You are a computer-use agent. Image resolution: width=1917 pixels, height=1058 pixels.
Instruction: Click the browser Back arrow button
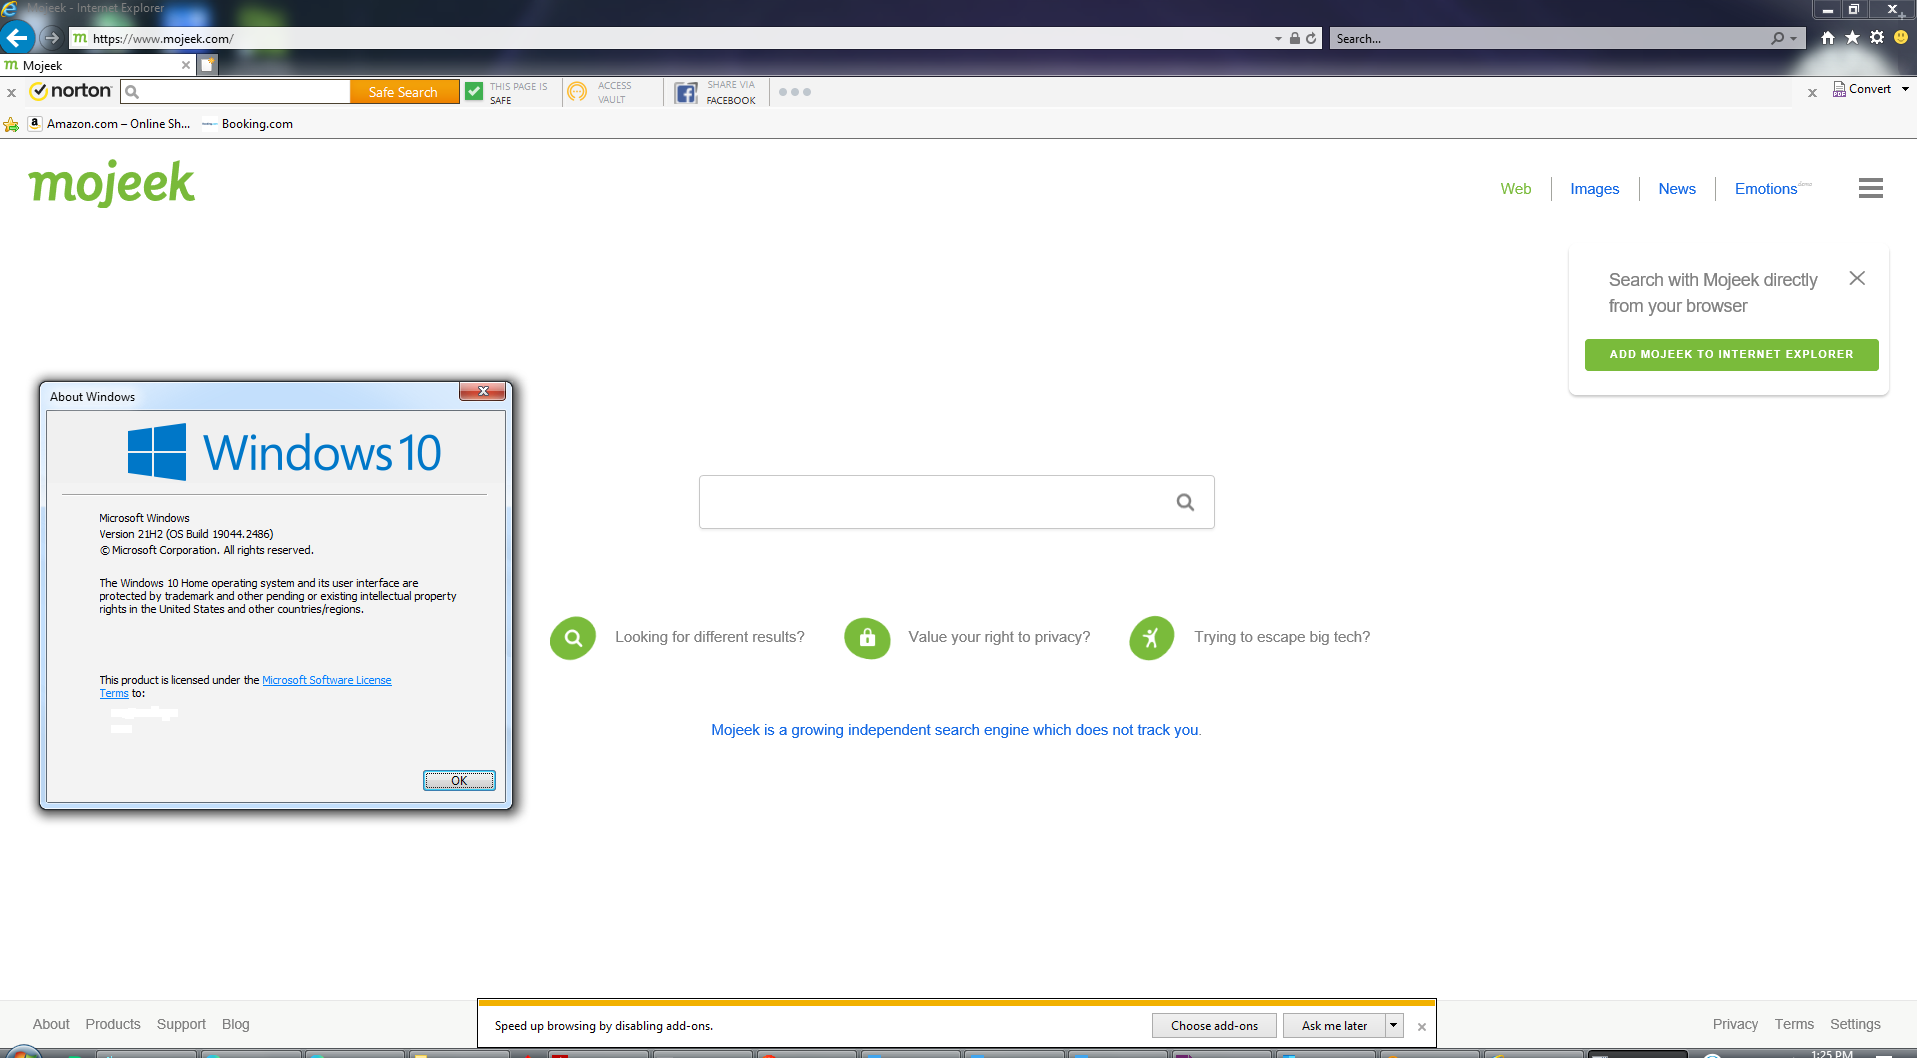pos(18,38)
